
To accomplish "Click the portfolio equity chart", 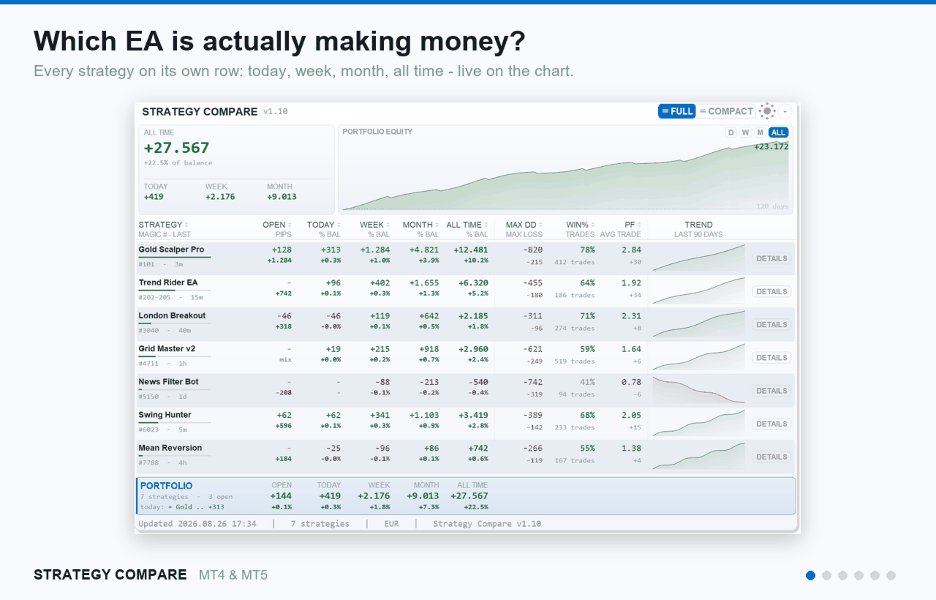I will tap(565, 176).
